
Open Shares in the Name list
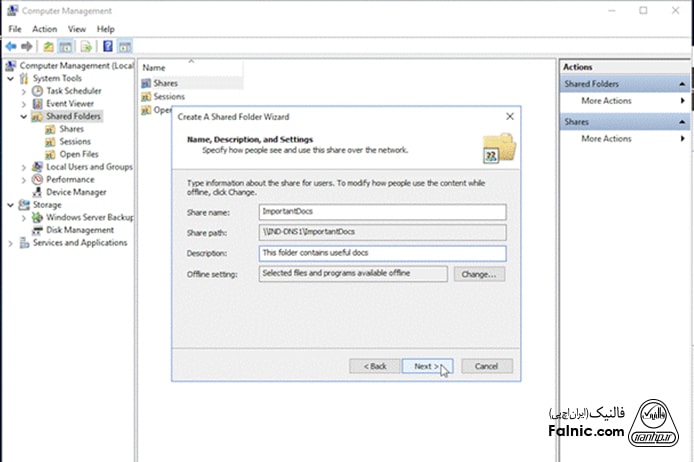165,82
